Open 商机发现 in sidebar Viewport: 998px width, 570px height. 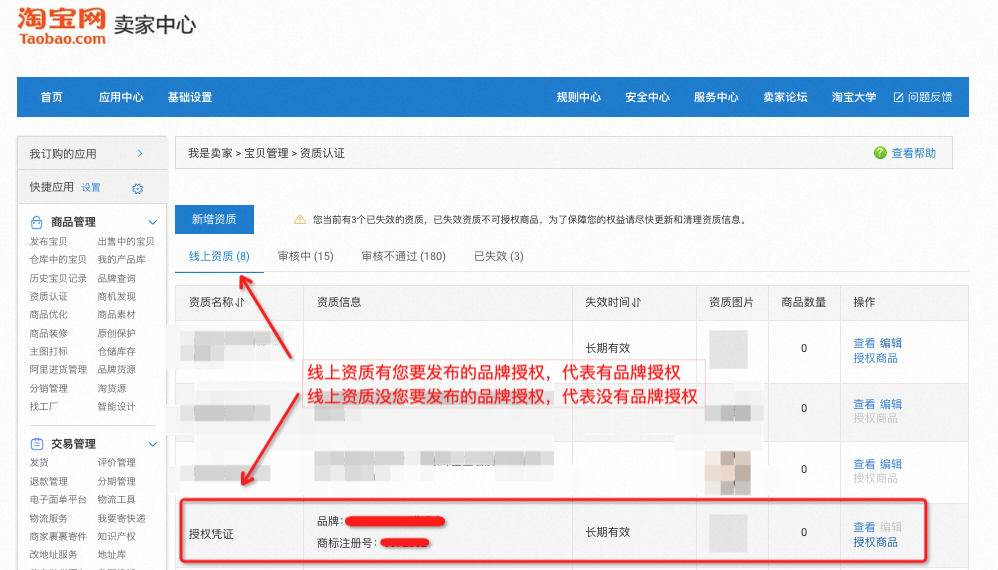[x=116, y=296]
